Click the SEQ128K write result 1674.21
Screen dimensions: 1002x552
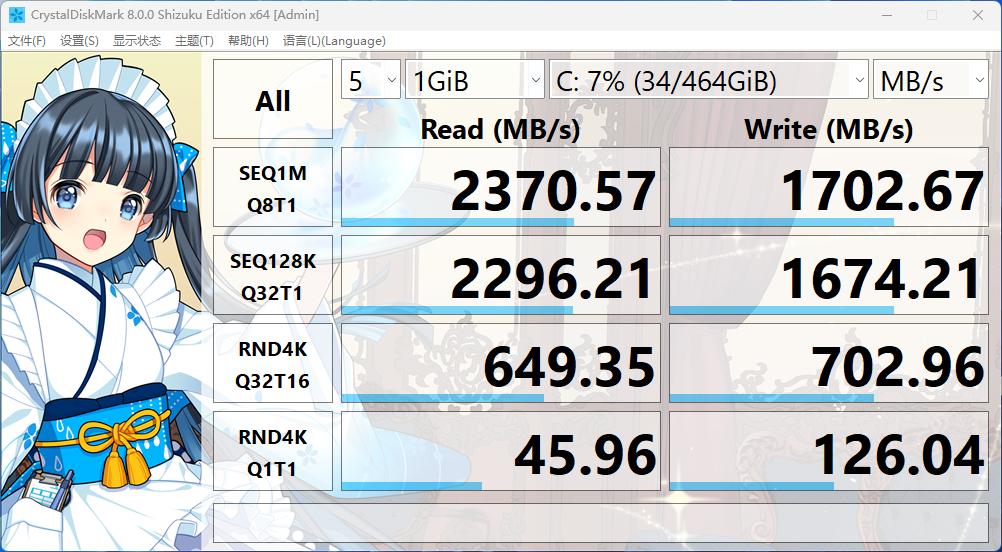coord(829,275)
